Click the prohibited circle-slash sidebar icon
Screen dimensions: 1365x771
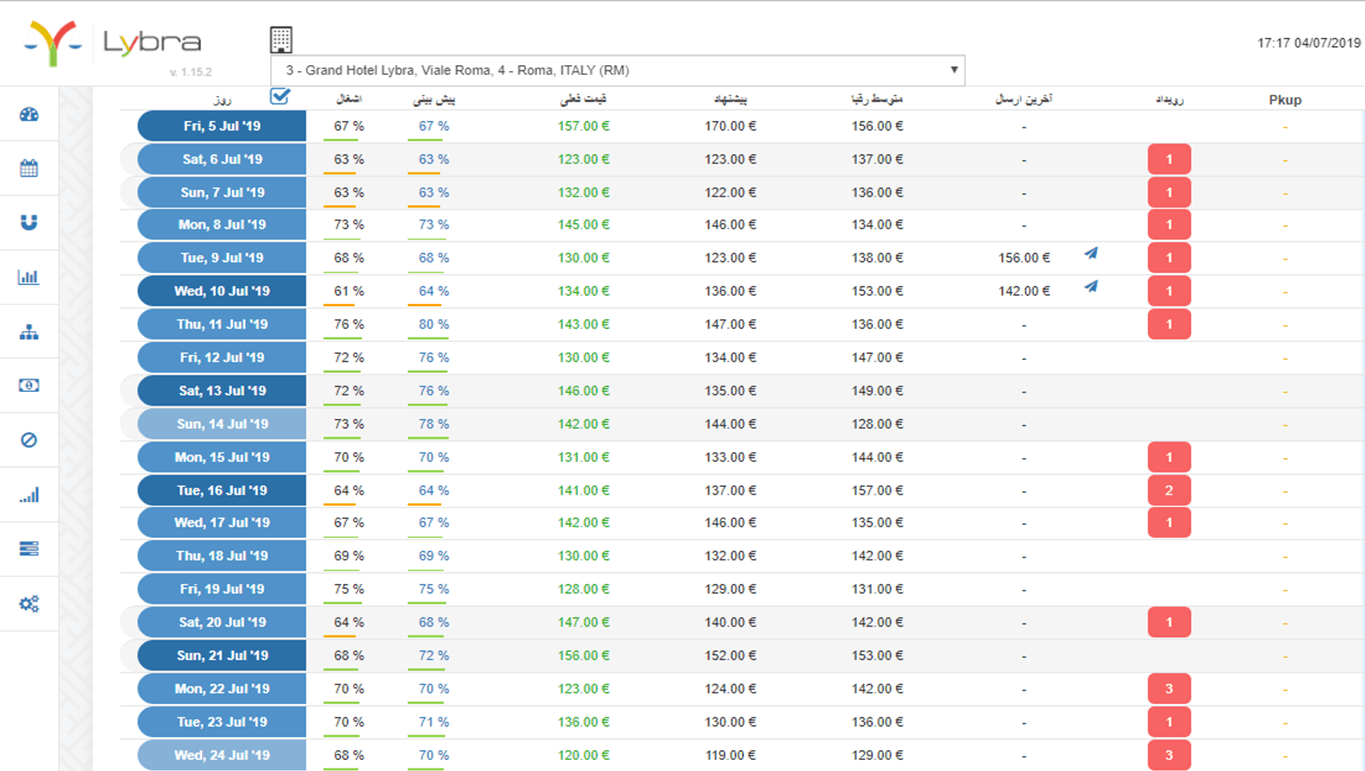(x=29, y=440)
